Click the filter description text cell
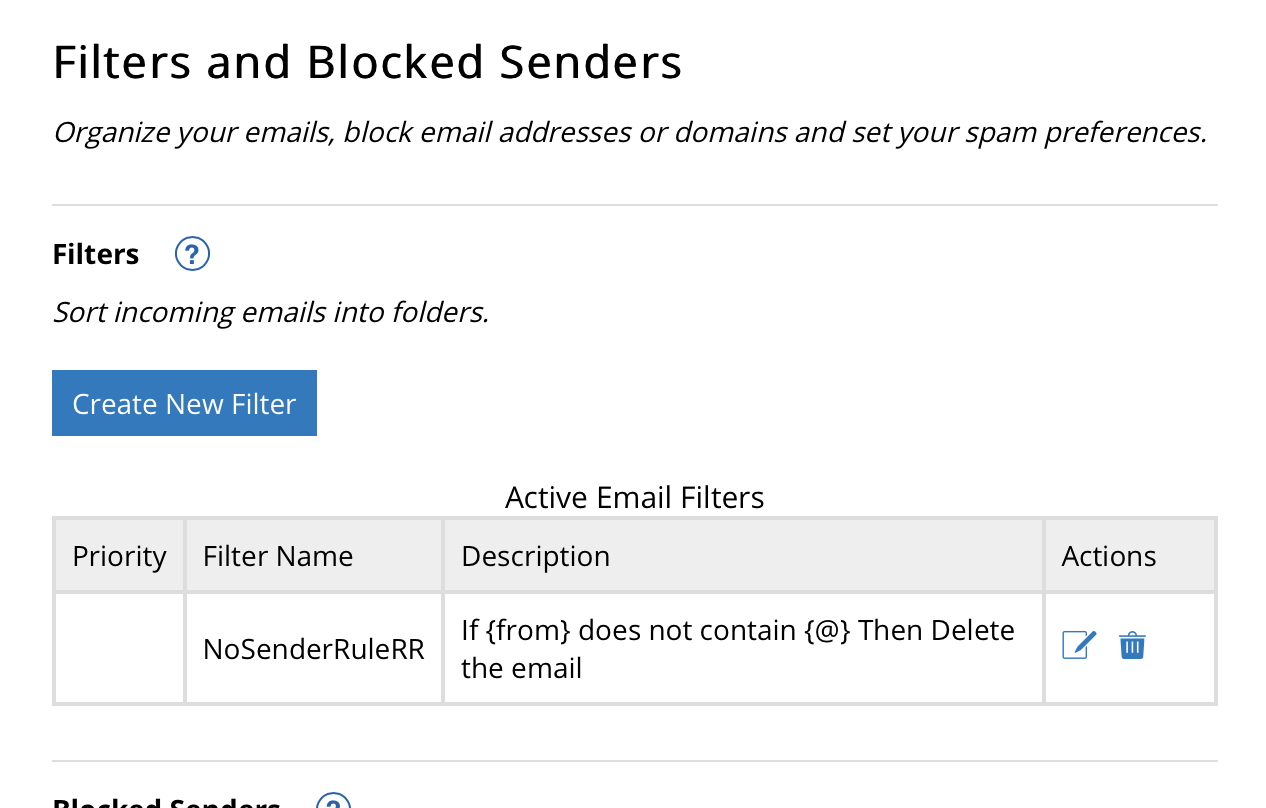Screen dimensions: 1266x808 (x=737, y=648)
